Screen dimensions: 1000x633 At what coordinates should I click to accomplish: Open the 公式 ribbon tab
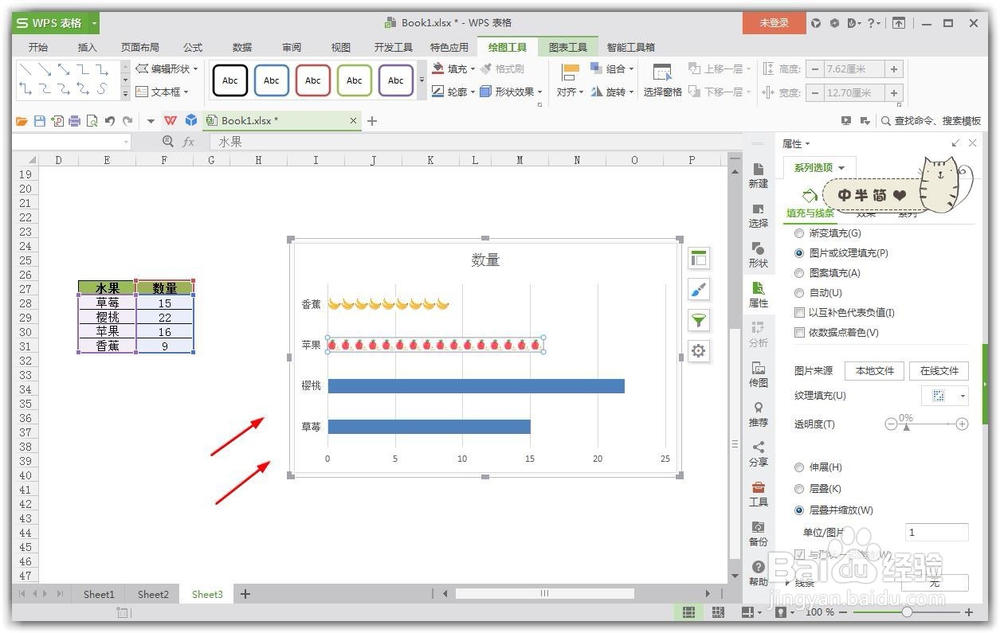click(x=193, y=47)
